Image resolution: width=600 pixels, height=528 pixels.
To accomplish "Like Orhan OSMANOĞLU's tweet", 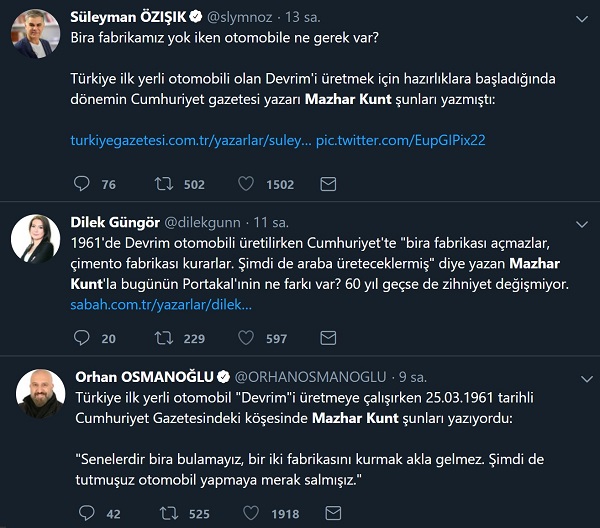I will click(248, 514).
